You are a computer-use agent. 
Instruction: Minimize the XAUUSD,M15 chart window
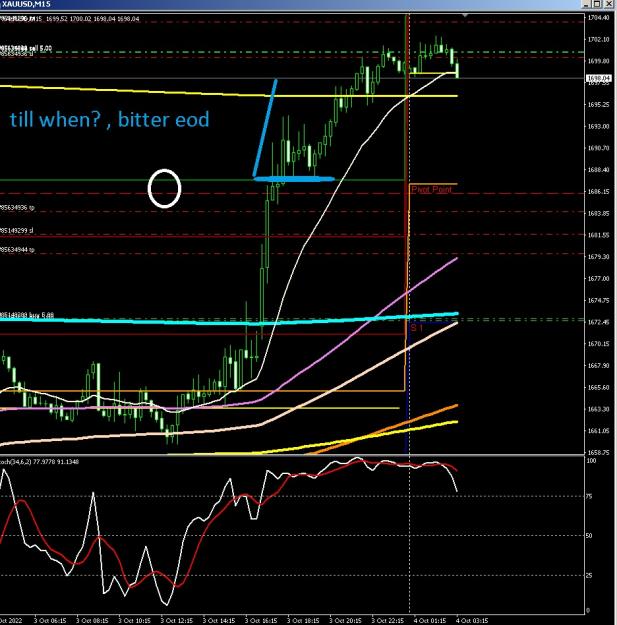586,4
